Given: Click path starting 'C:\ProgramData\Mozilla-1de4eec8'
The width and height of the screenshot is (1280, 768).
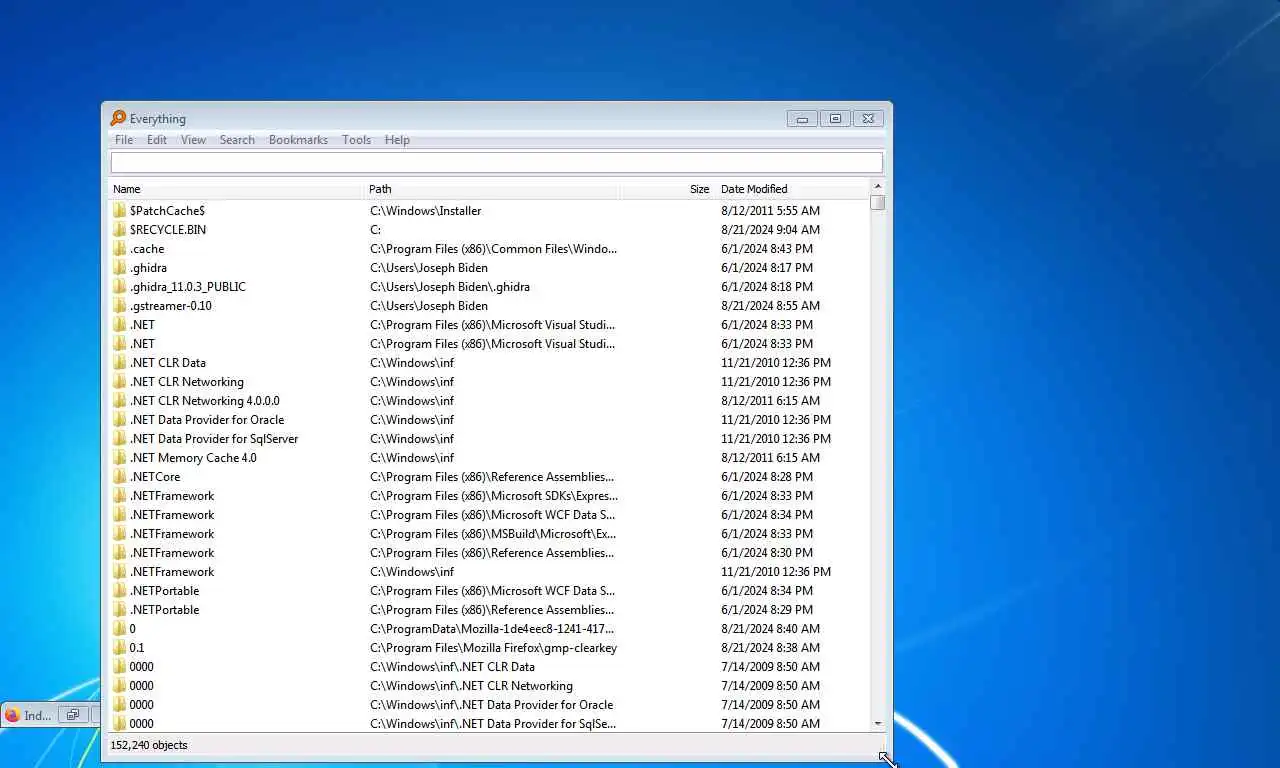Looking at the screenshot, I should tap(492, 629).
